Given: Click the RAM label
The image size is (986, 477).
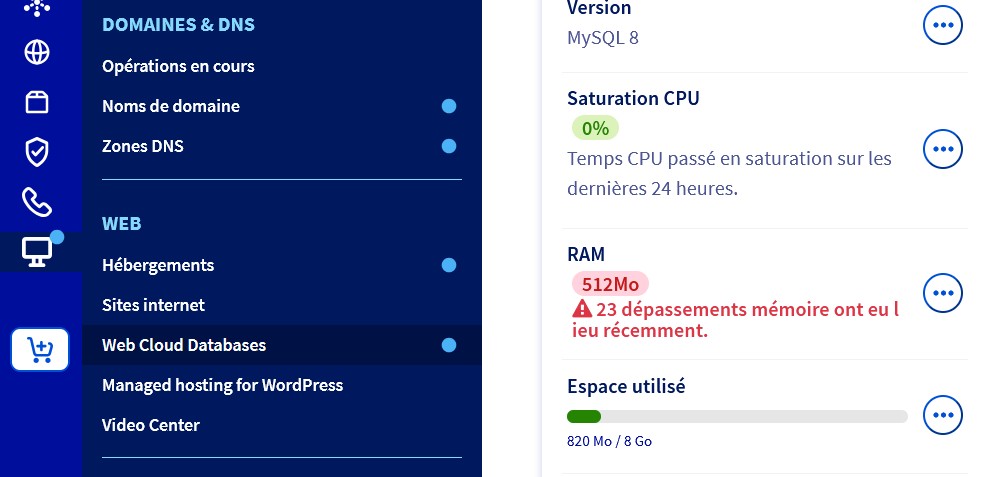Looking at the screenshot, I should (x=586, y=254).
